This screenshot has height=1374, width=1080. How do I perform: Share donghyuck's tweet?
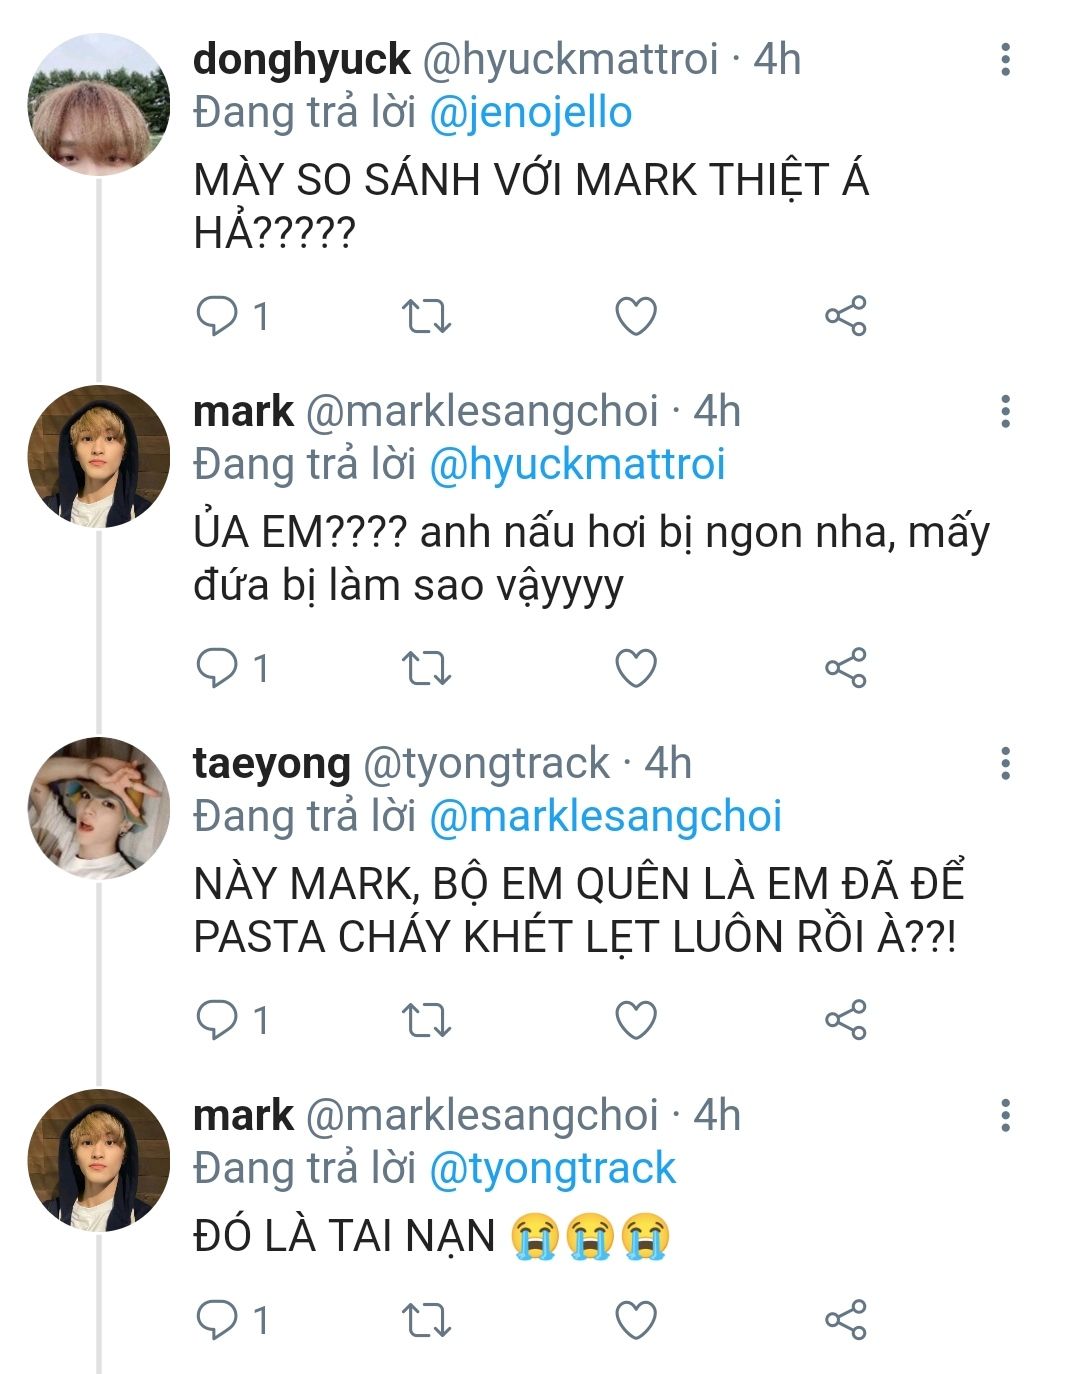pos(845,317)
